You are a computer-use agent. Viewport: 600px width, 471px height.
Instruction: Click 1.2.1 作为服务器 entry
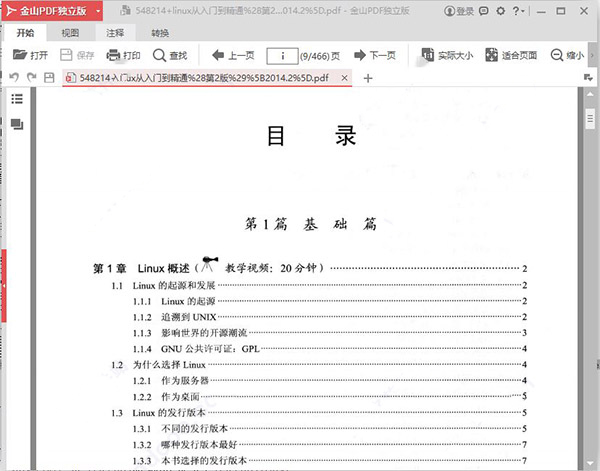click(x=330, y=381)
